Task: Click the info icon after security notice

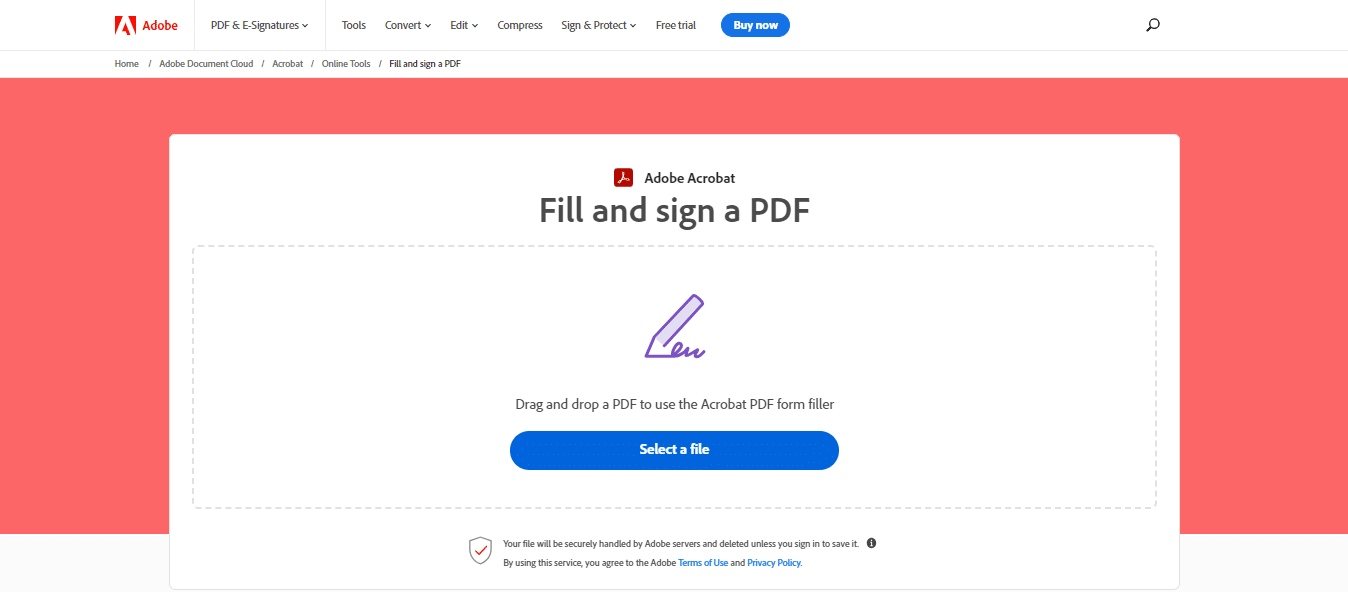Action: [871, 543]
